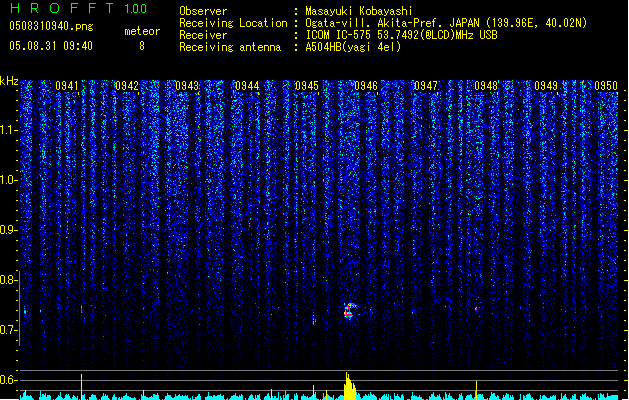Click the meteor count value 8

pos(142,46)
